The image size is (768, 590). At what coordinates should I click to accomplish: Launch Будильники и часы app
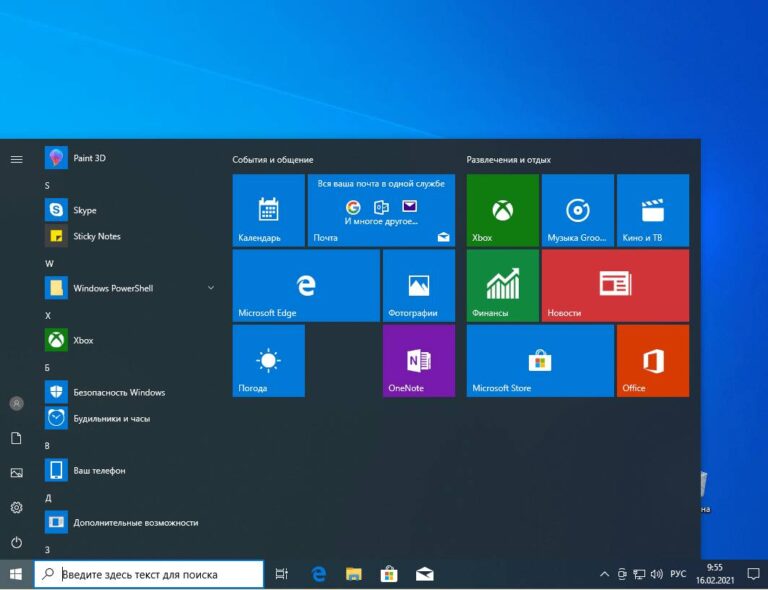tap(127, 418)
